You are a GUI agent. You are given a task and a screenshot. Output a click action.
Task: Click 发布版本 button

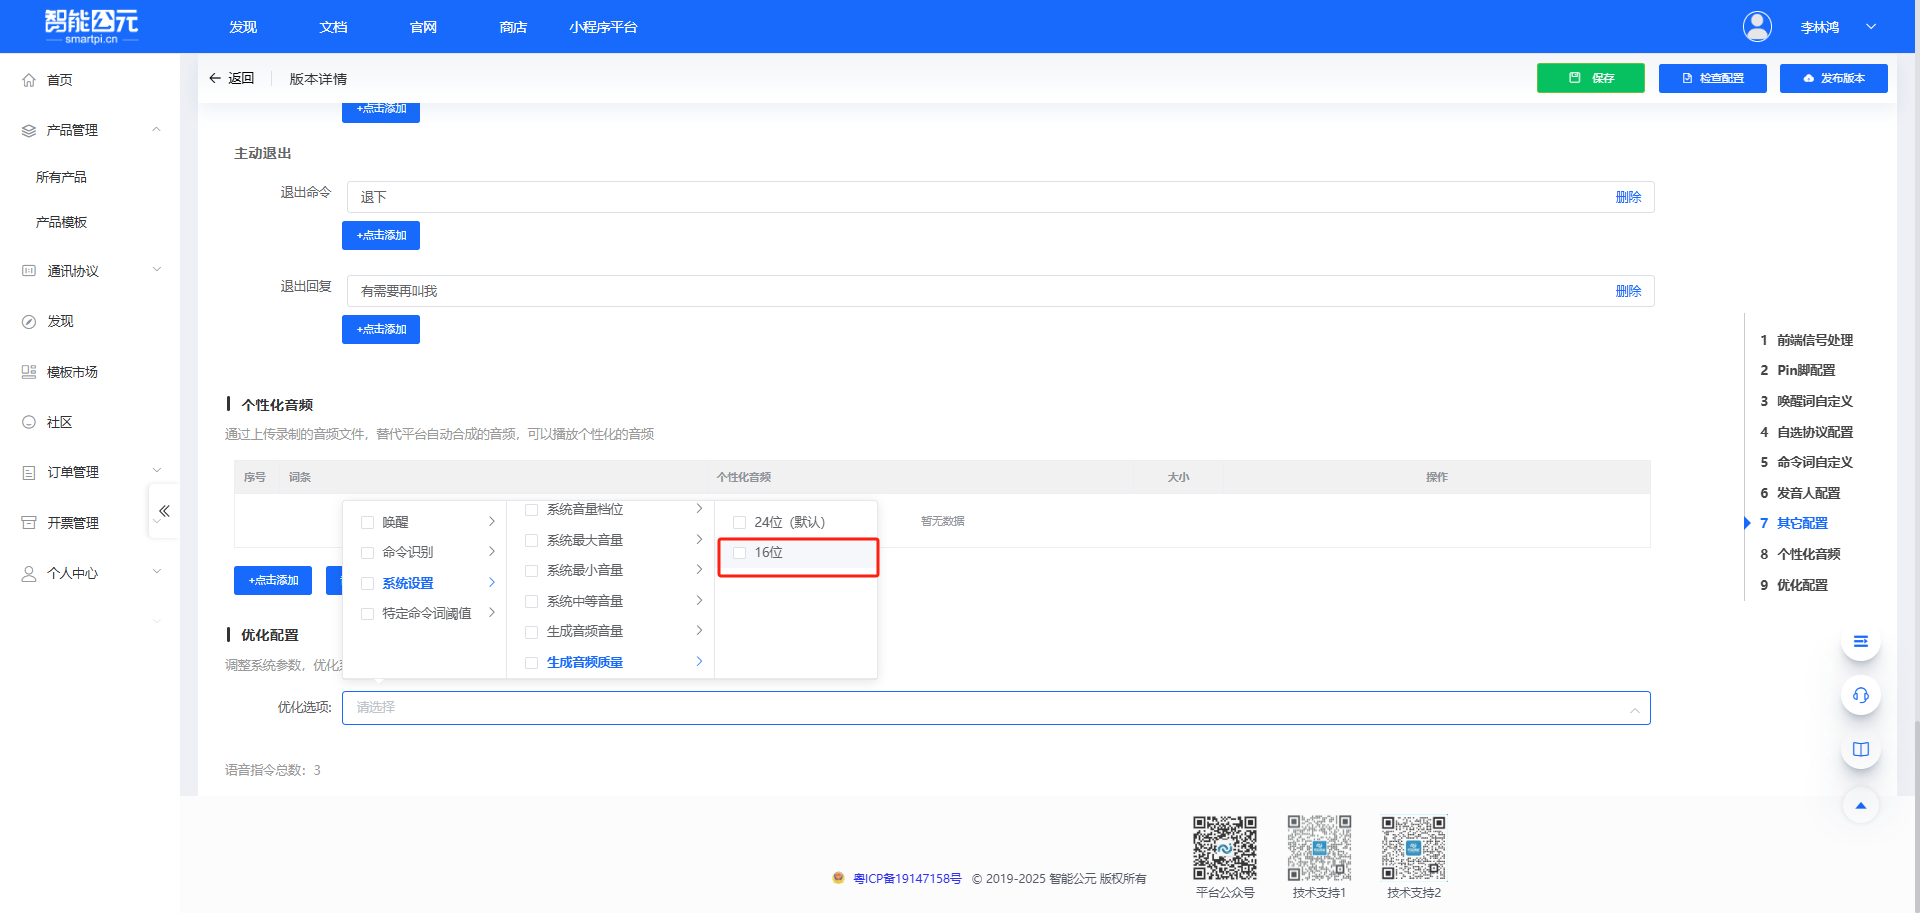point(1833,78)
